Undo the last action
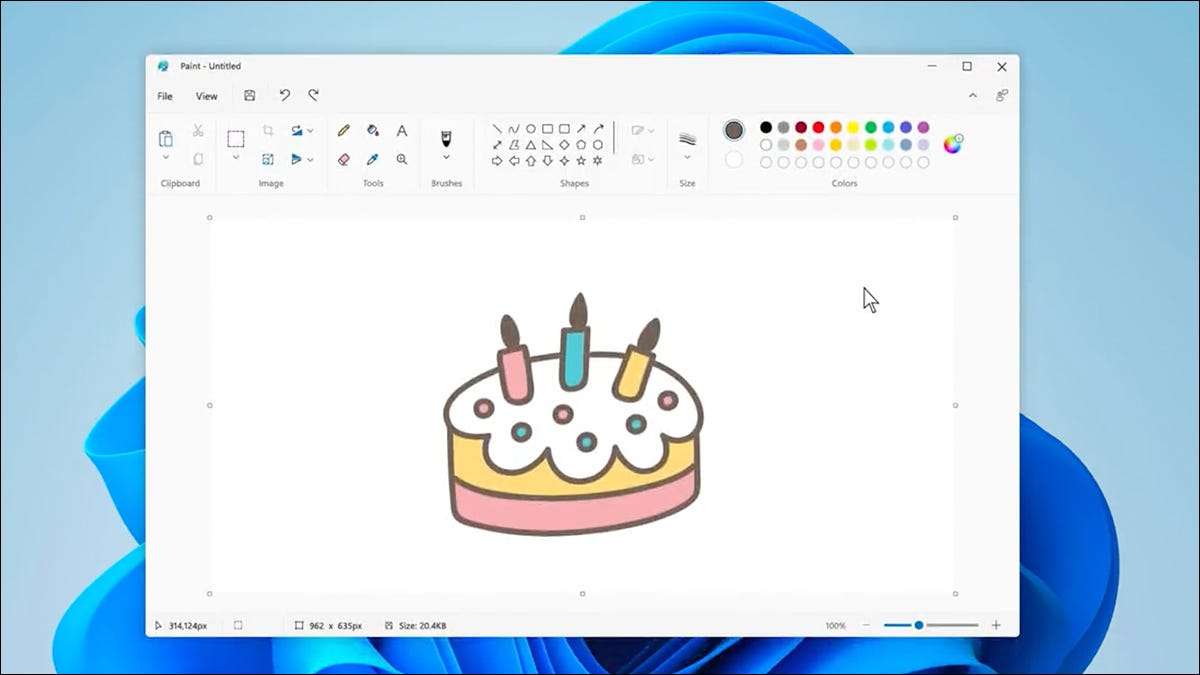 pos(284,96)
